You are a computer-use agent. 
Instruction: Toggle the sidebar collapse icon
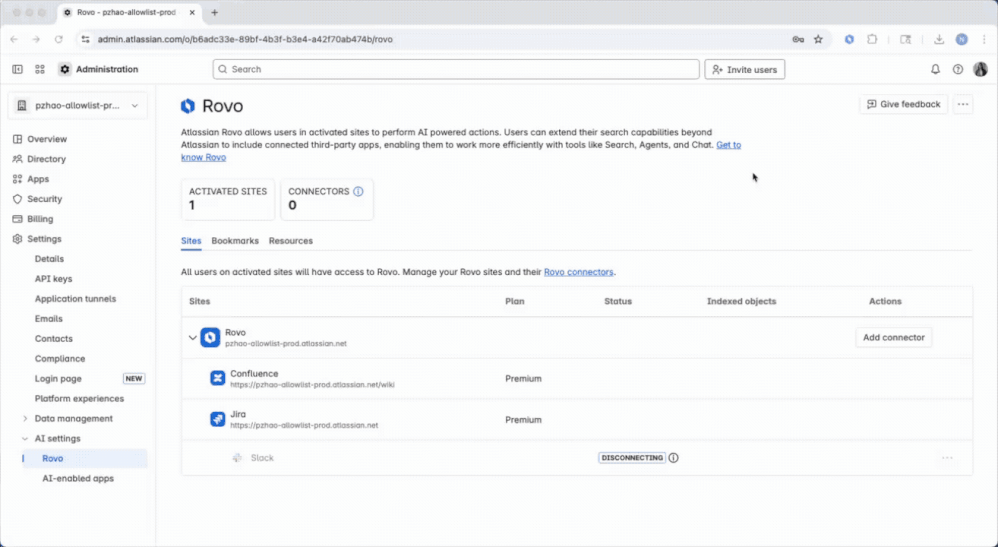[17, 69]
